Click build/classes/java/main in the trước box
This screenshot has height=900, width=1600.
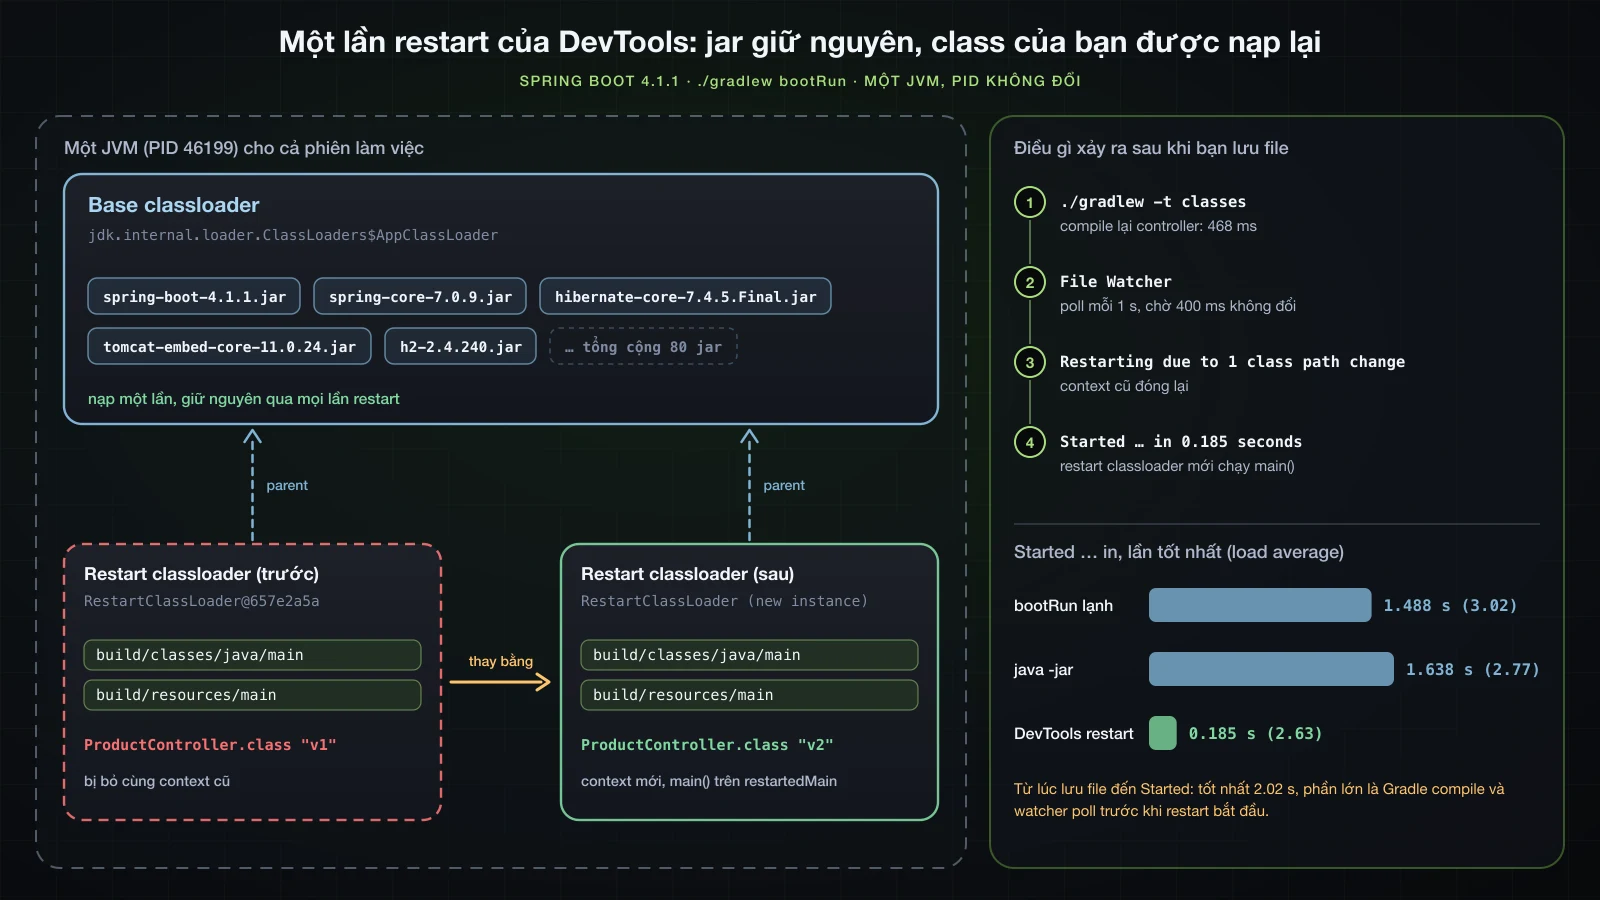[x=252, y=655]
